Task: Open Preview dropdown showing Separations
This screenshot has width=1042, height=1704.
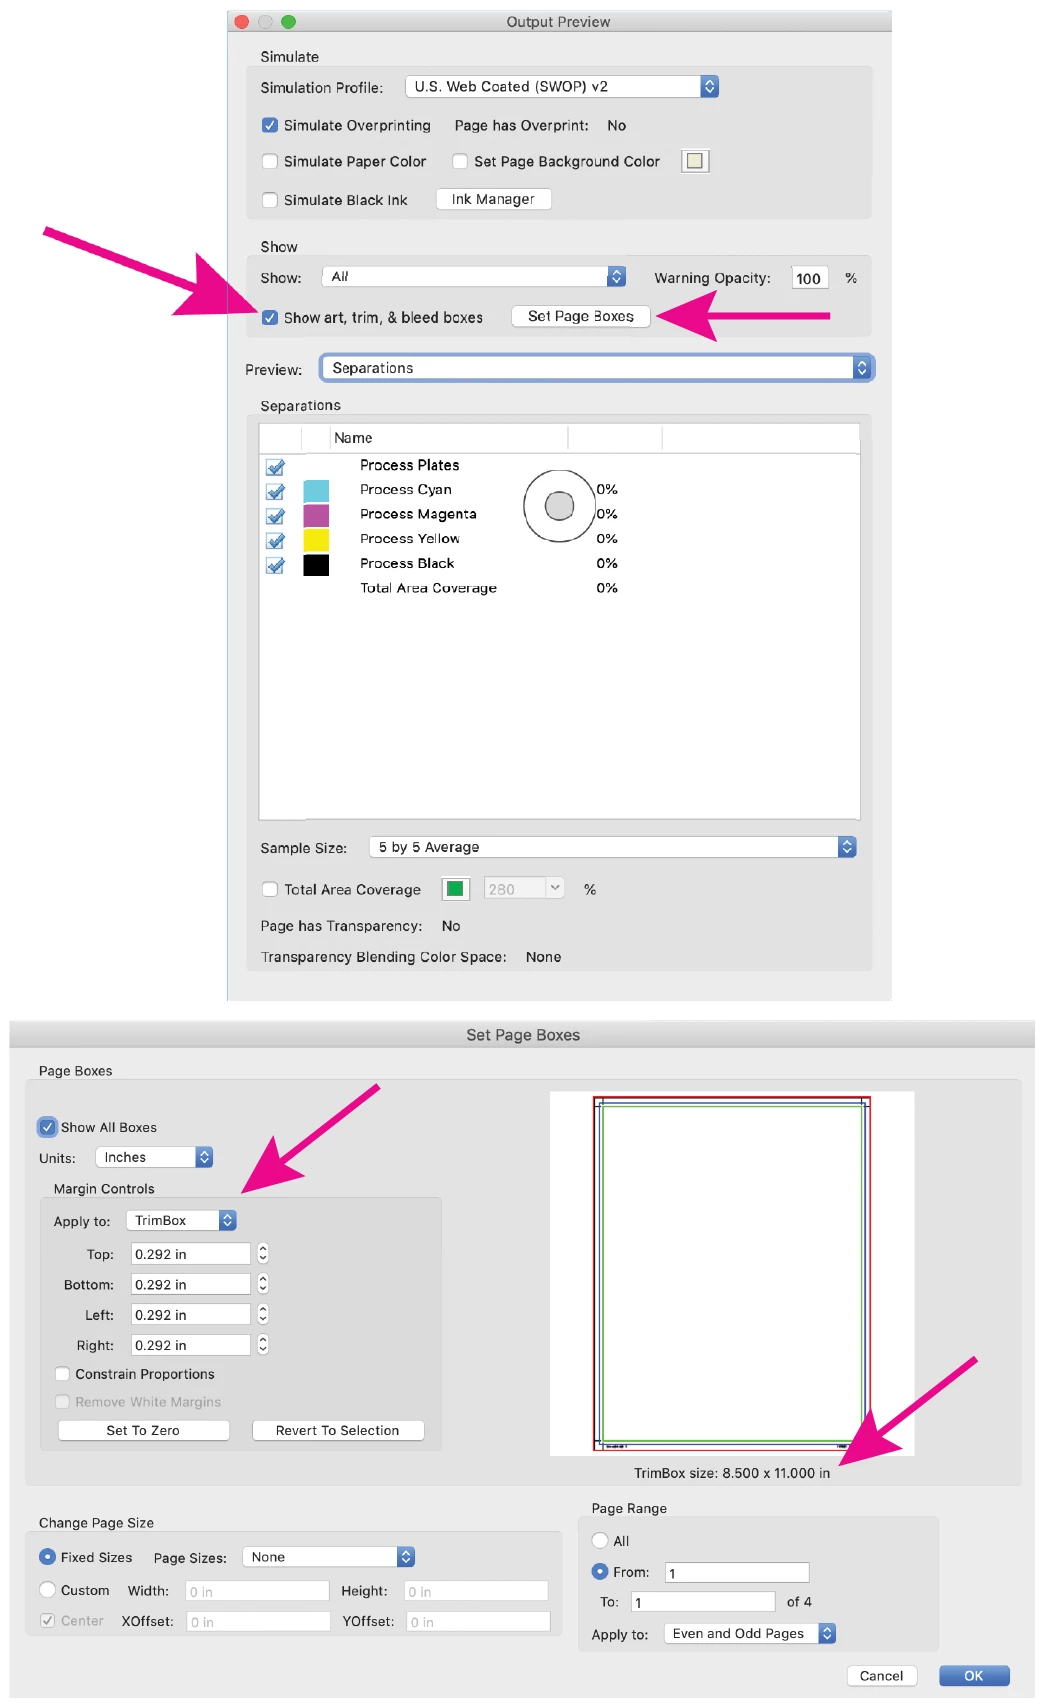Action: click(597, 368)
